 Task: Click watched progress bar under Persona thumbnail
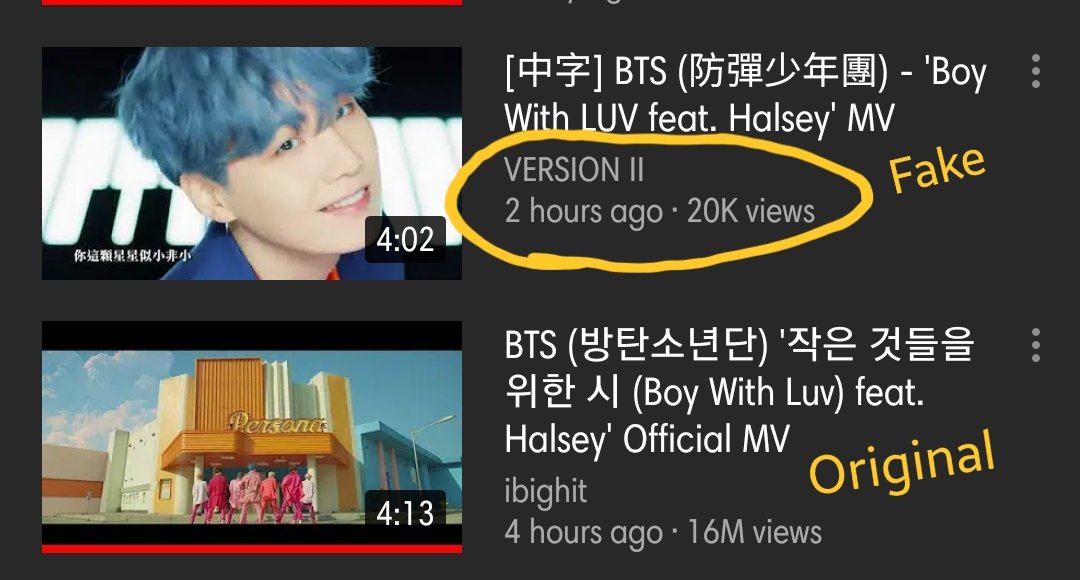click(x=252, y=548)
